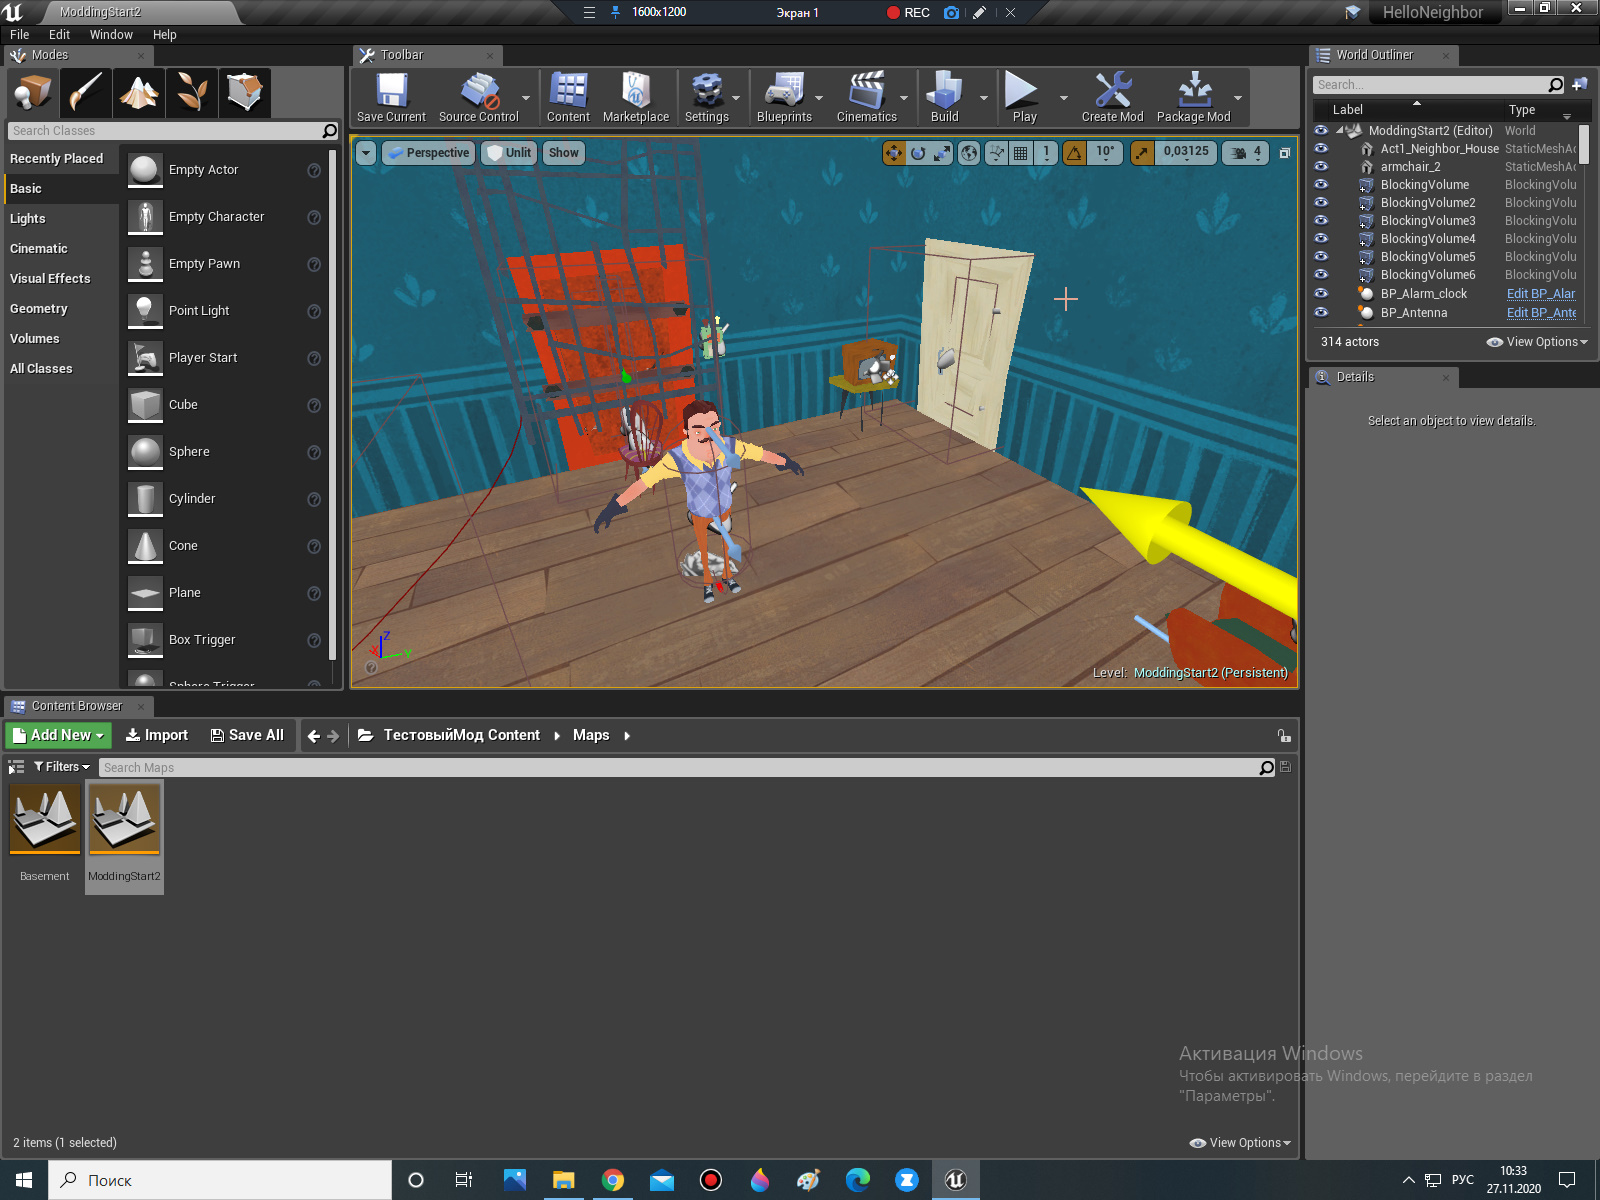Open the Help menu
1600x1200 pixels.
point(165,34)
